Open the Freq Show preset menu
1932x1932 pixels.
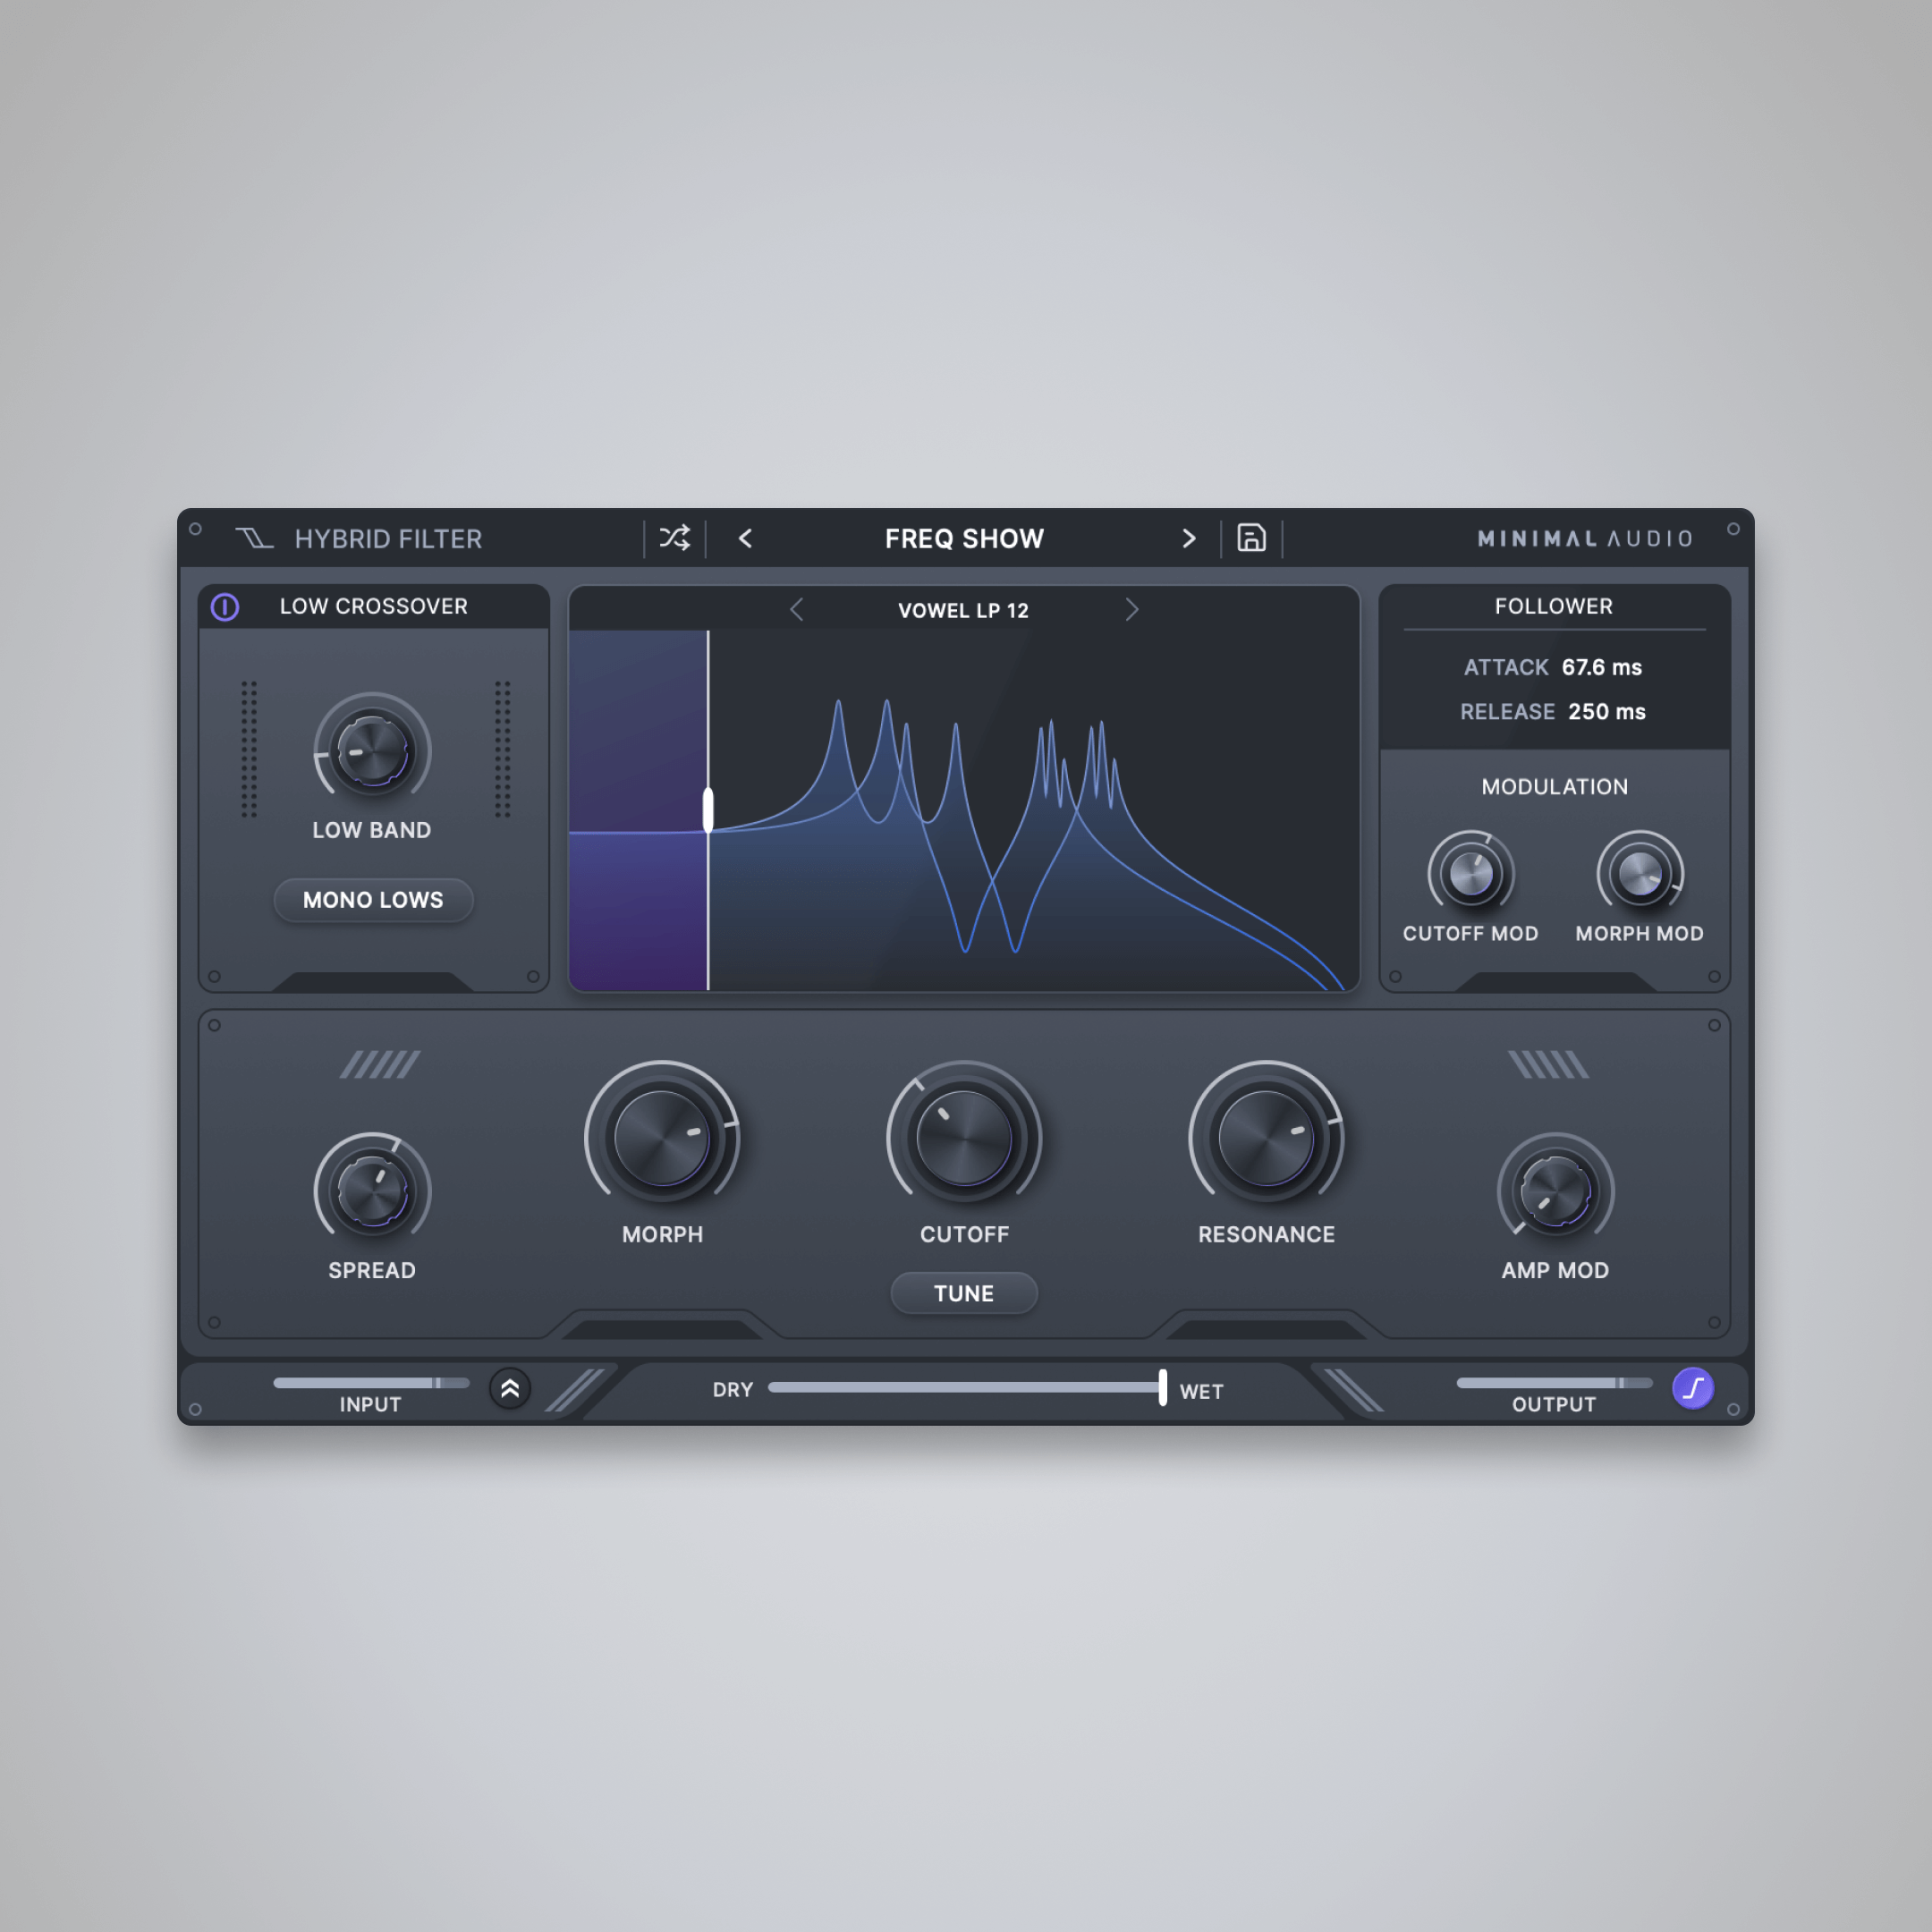[964, 539]
